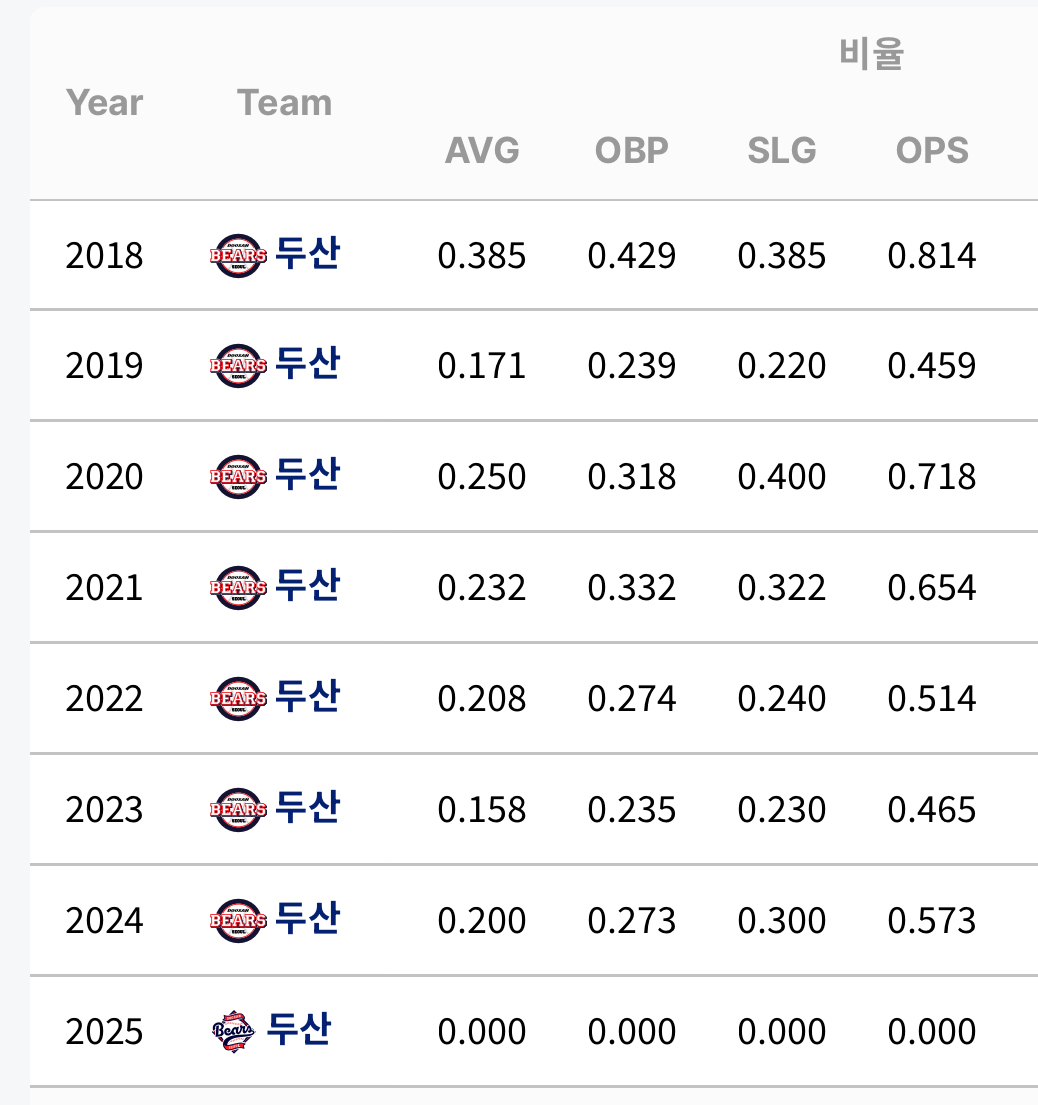This screenshot has width=1038, height=1105.
Task: Click the Doosan Bears logo in 2023 row
Action: 239,810
